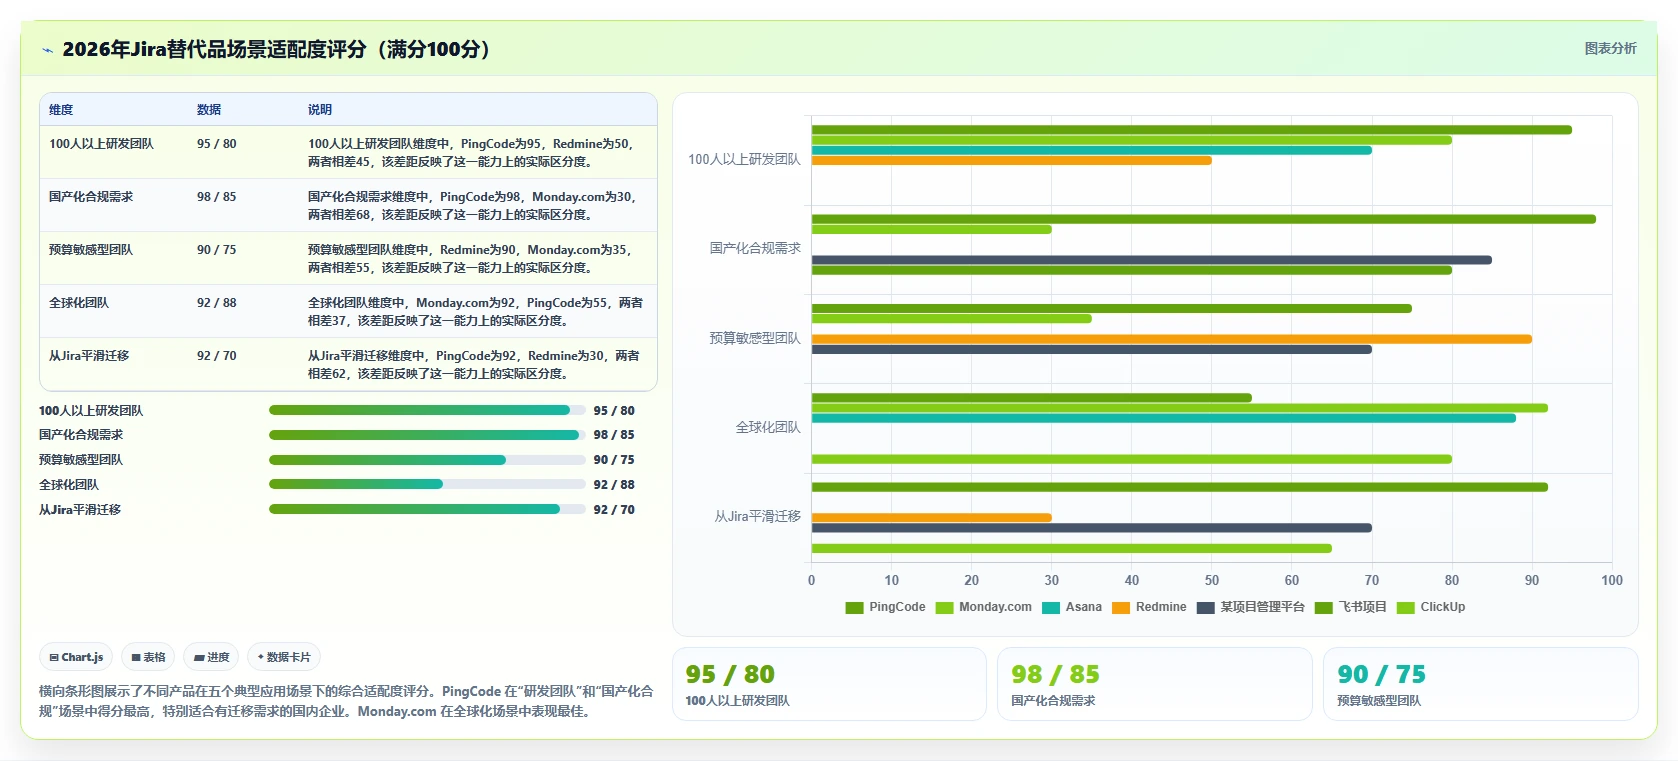Select the 数据卡片 tag chip
The width and height of the screenshot is (1678, 761).
[x=284, y=657]
